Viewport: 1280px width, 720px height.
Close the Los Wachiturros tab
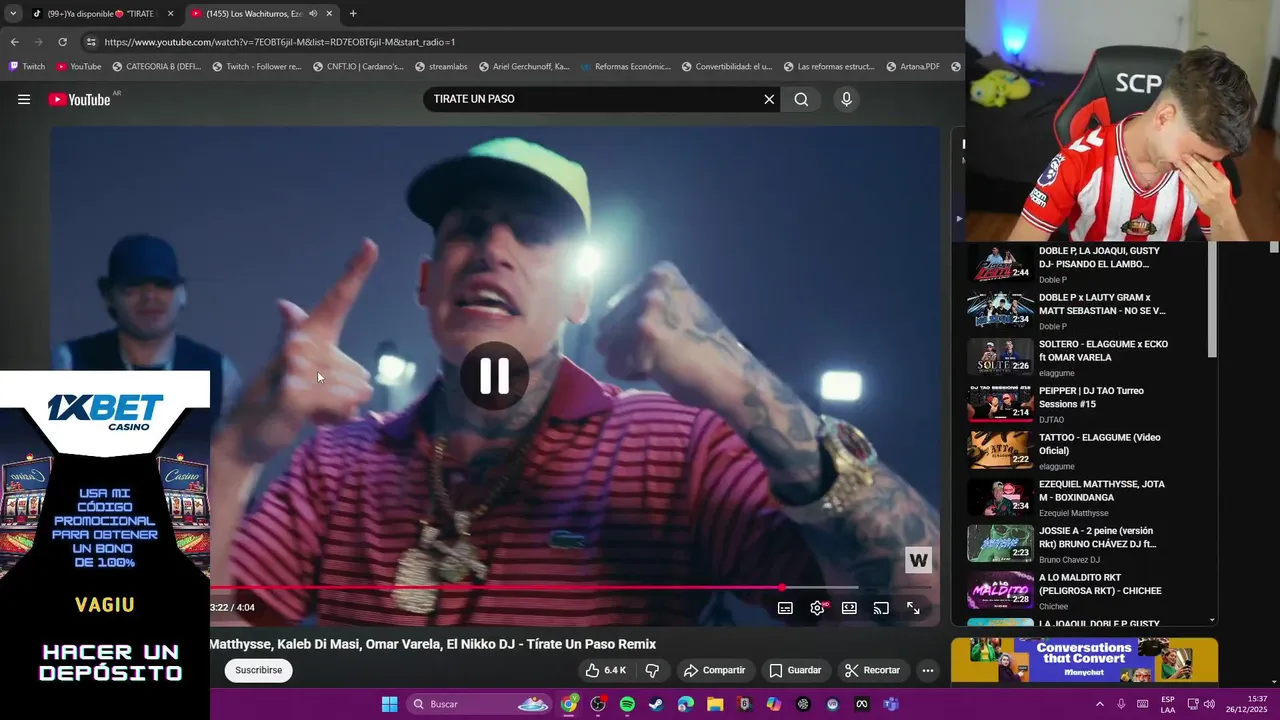click(x=329, y=14)
